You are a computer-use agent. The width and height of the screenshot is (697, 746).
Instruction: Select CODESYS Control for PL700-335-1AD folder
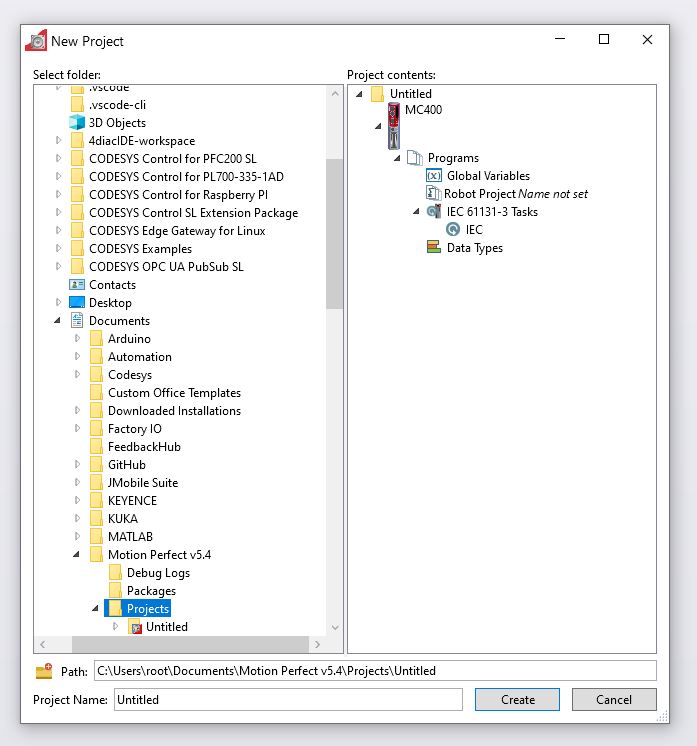(x=186, y=177)
